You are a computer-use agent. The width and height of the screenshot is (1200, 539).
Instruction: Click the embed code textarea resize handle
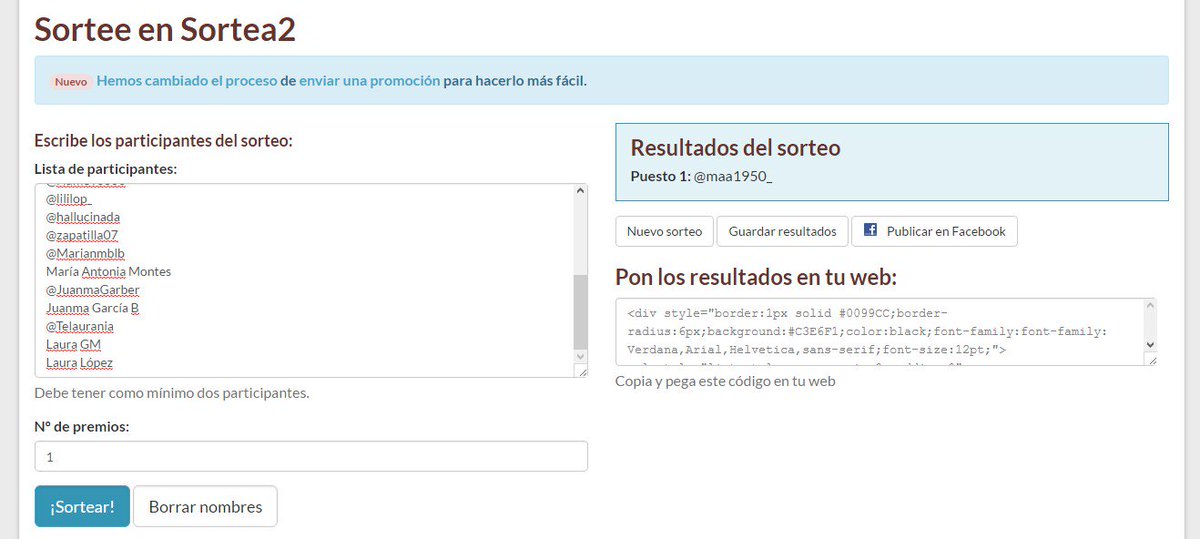(x=1150, y=359)
